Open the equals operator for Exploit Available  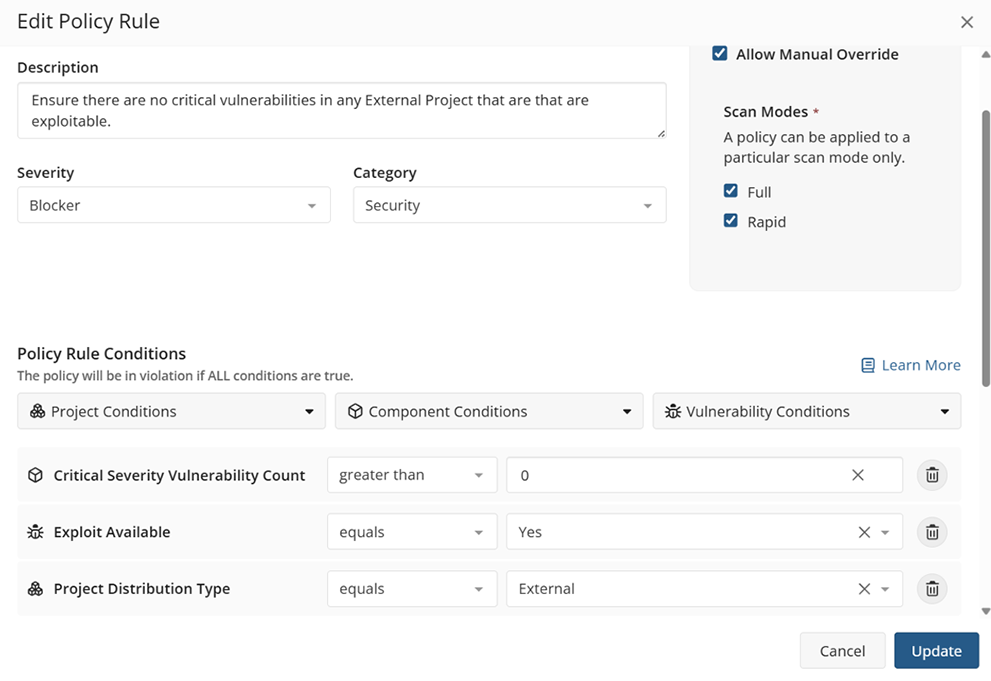coord(412,532)
